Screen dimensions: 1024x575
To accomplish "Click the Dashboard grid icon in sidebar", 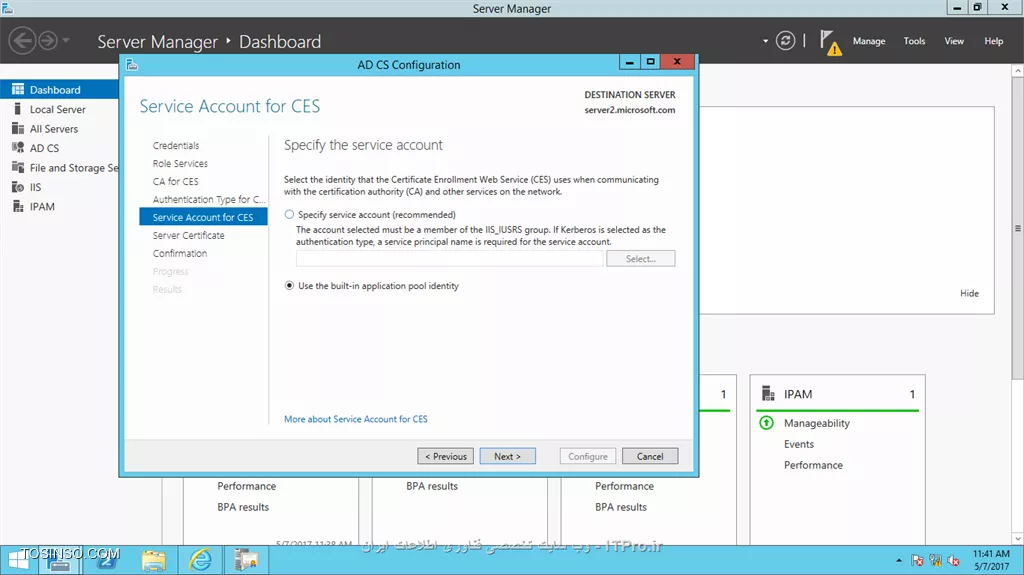I will (x=18, y=90).
